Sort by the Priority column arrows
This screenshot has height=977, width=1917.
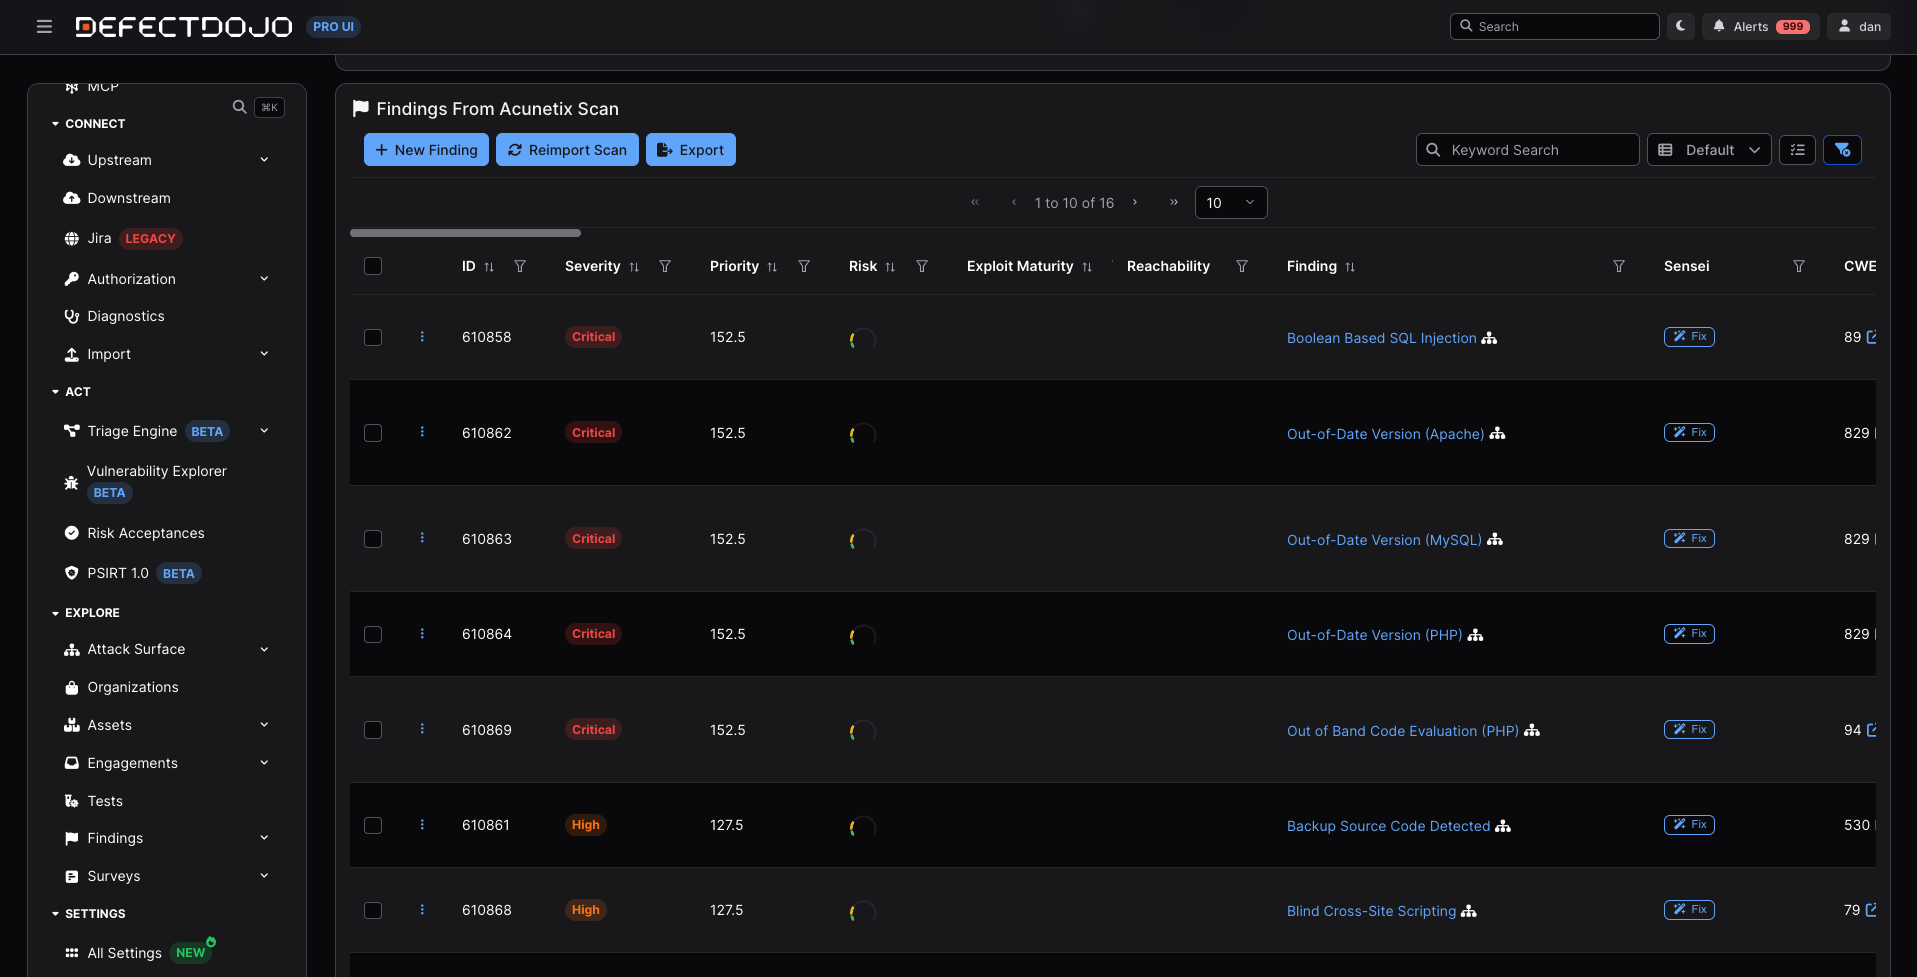tap(772, 267)
